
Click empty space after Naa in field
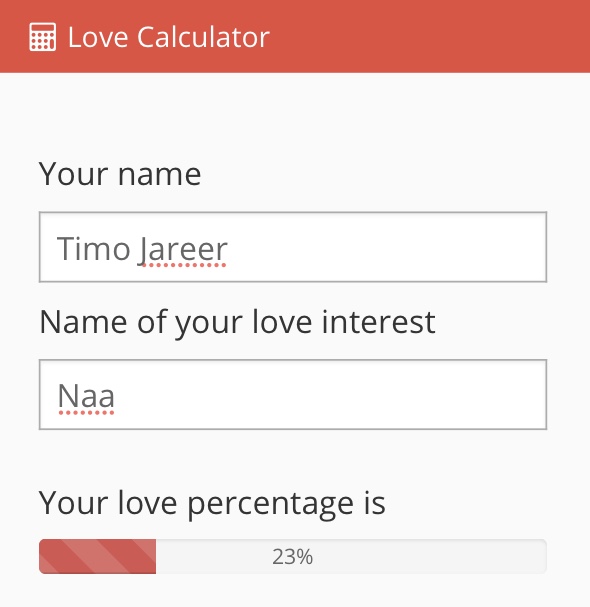[x=329, y=395]
